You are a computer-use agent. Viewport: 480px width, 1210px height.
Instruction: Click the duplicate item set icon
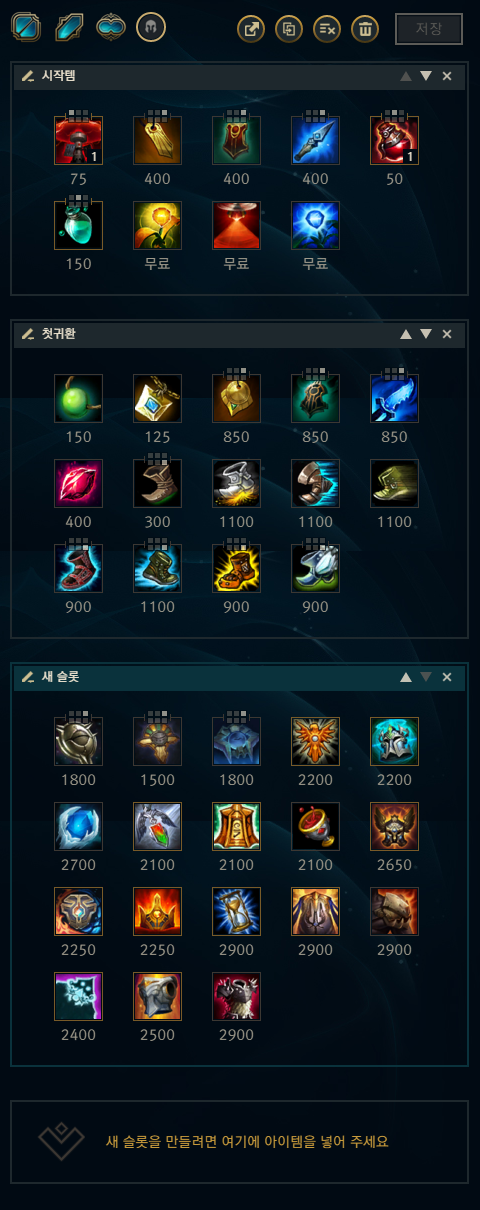click(x=289, y=29)
